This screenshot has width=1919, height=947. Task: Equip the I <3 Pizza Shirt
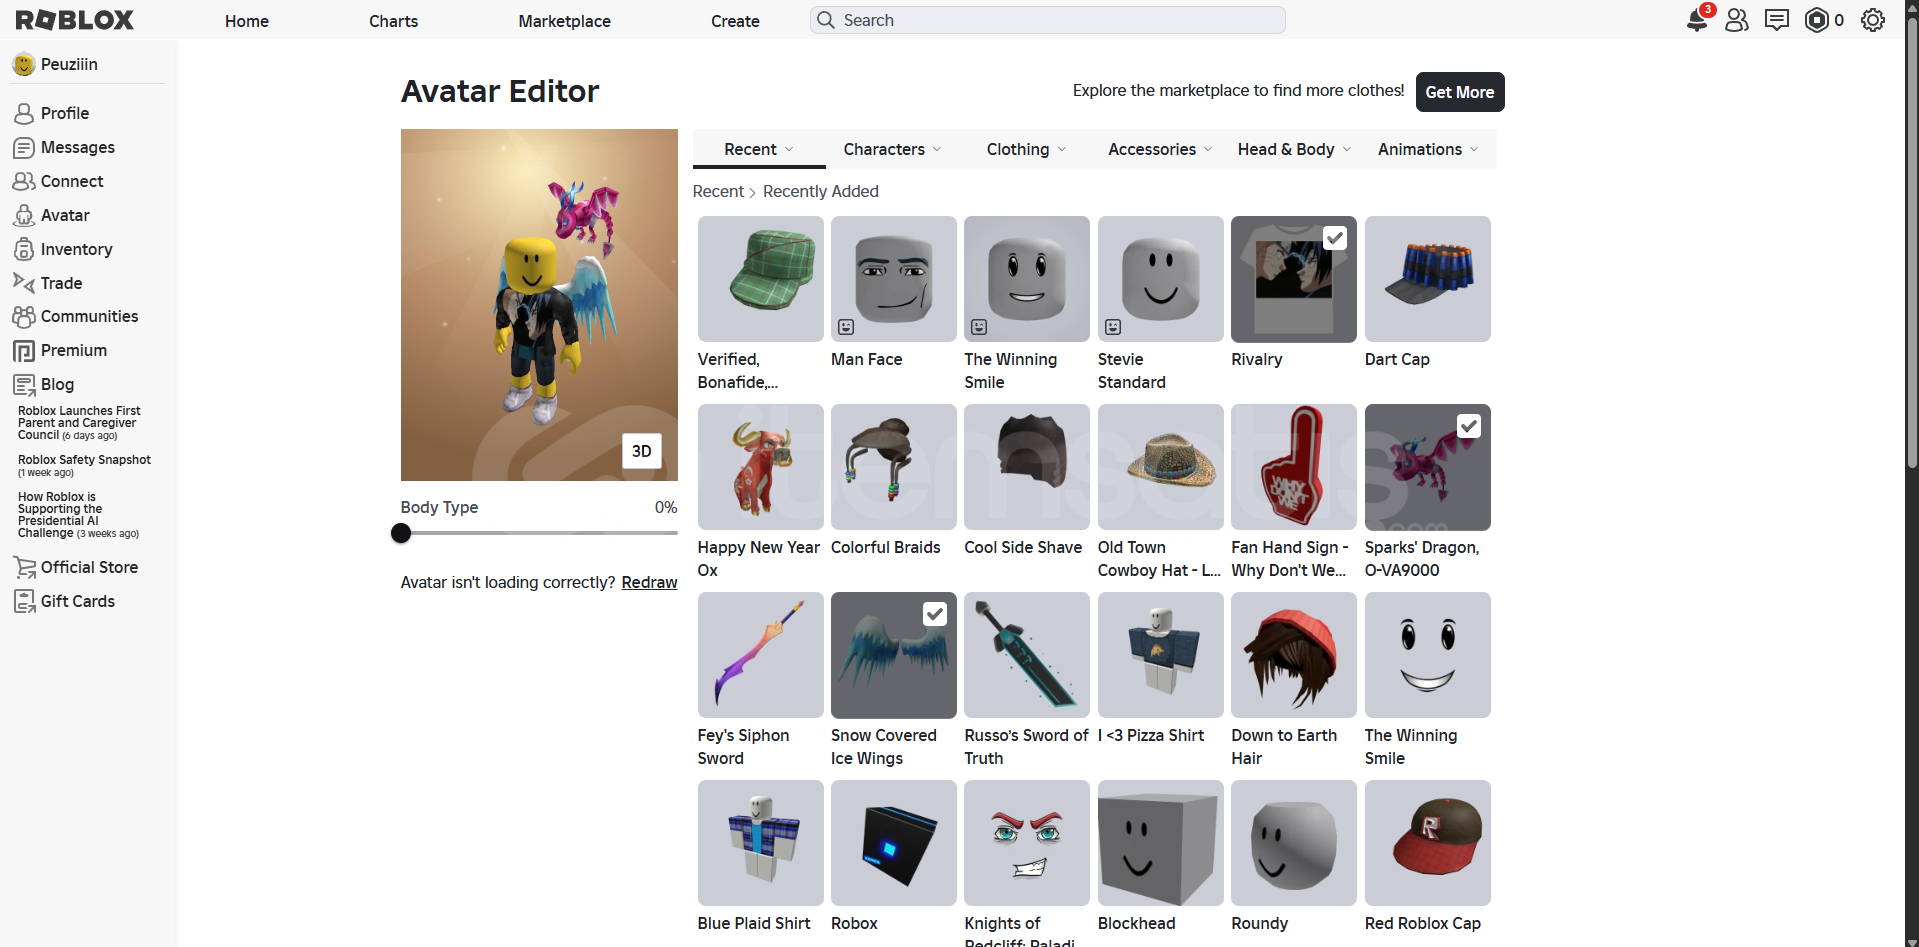click(x=1161, y=655)
